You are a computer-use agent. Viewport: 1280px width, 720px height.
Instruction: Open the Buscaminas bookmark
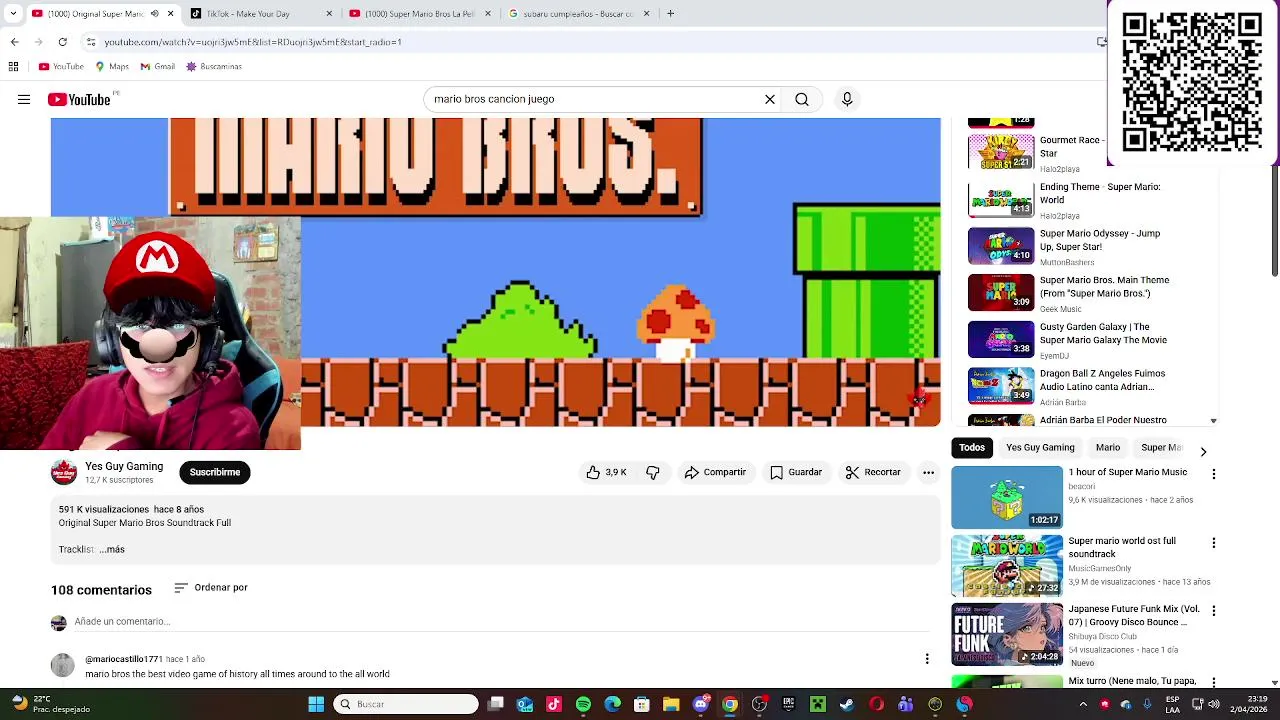(214, 66)
